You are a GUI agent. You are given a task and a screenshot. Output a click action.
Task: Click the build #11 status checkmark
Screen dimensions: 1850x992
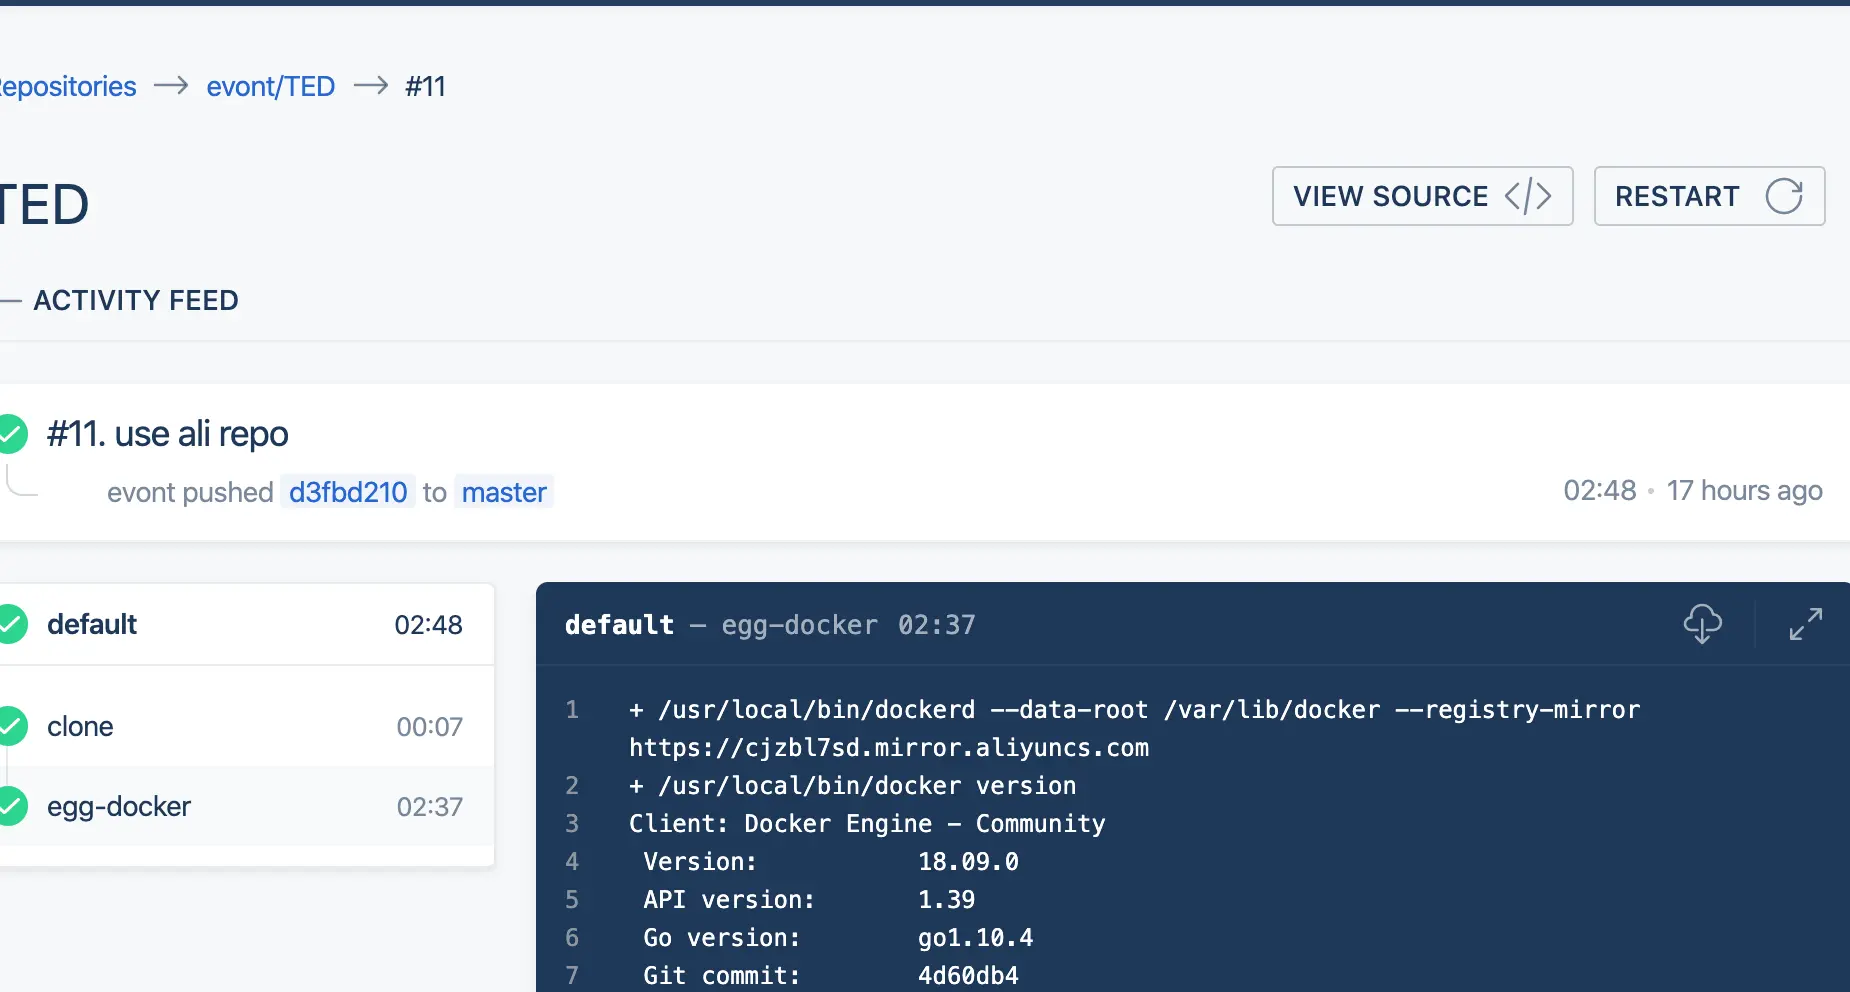tap(12, 434)
